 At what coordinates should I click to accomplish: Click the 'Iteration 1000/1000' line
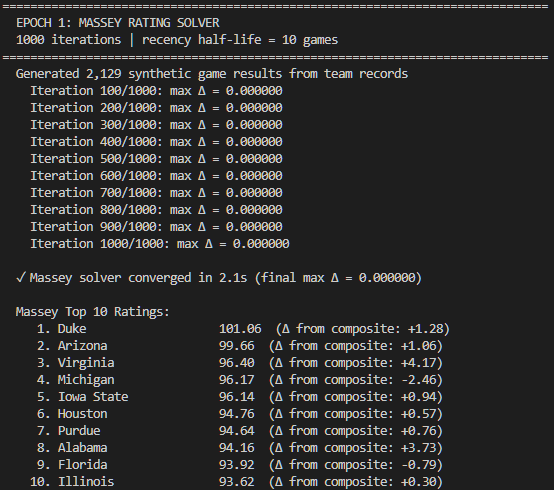(160, 243)
